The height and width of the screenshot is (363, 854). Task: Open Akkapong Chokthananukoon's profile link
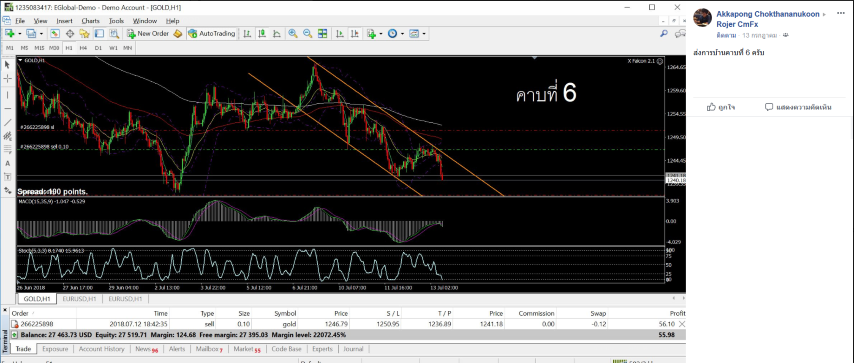coord(767,14)
